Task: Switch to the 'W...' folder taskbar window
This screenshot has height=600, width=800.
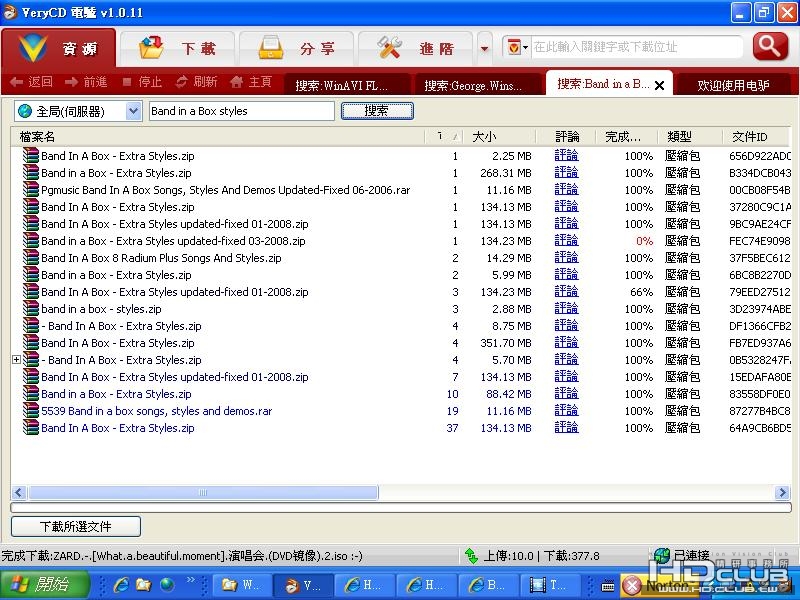Action: click(x=241, y=585)
